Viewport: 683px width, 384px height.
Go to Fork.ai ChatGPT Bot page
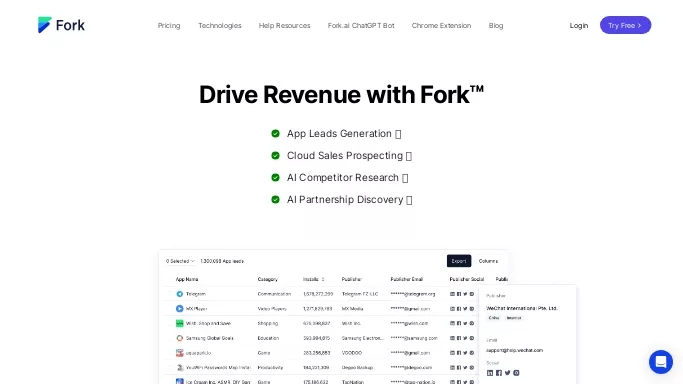361,26
